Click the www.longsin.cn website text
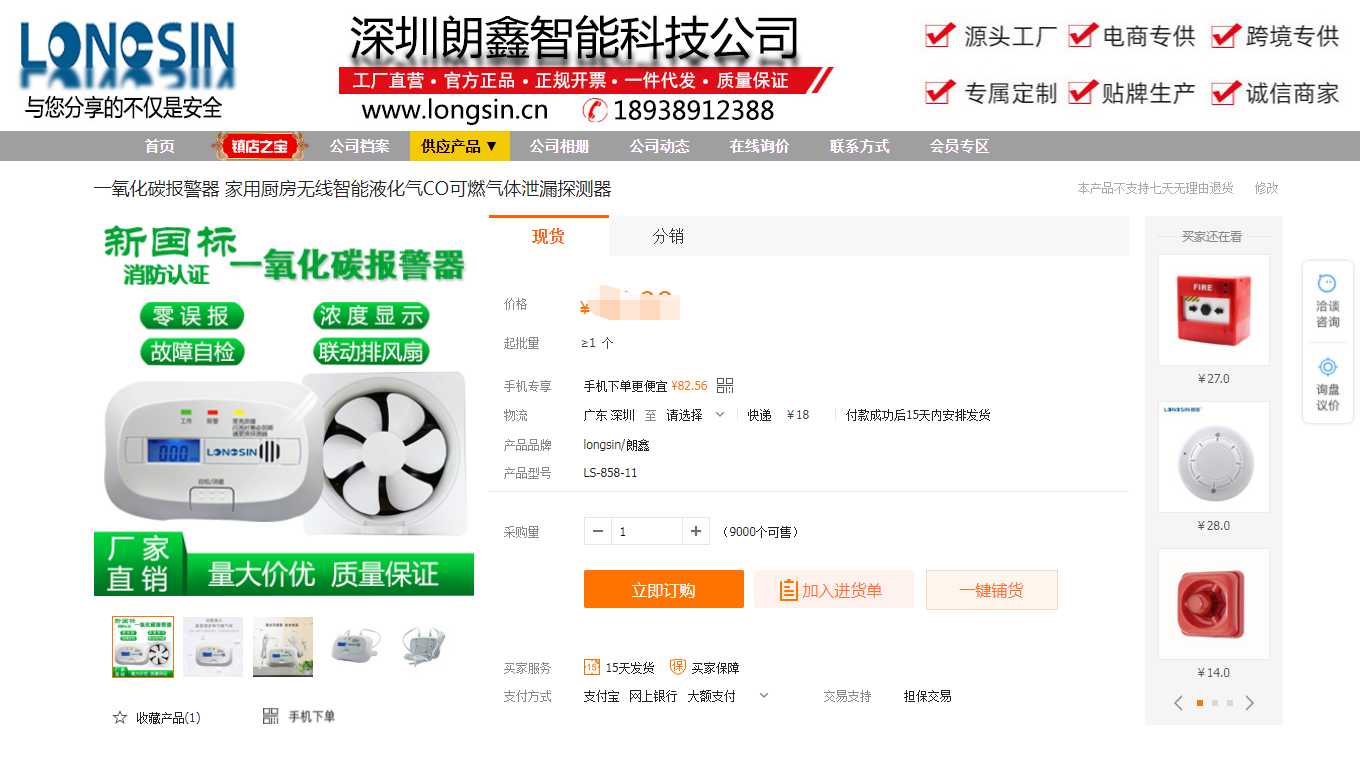This screenshot has width=1360, height=773. click(455, 109)
